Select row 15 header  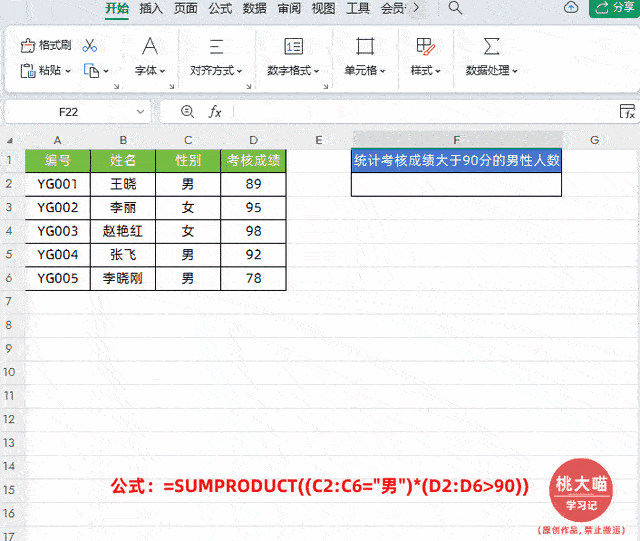click(x=9, y=490)
